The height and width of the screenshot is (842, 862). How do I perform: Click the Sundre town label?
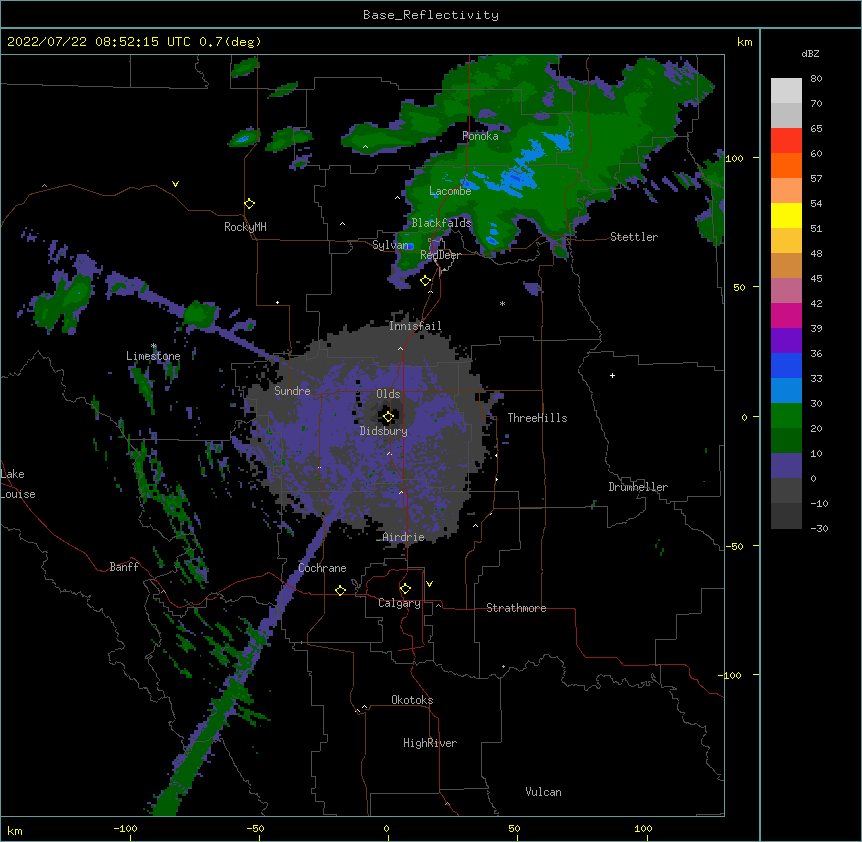[x=292, y=391]
